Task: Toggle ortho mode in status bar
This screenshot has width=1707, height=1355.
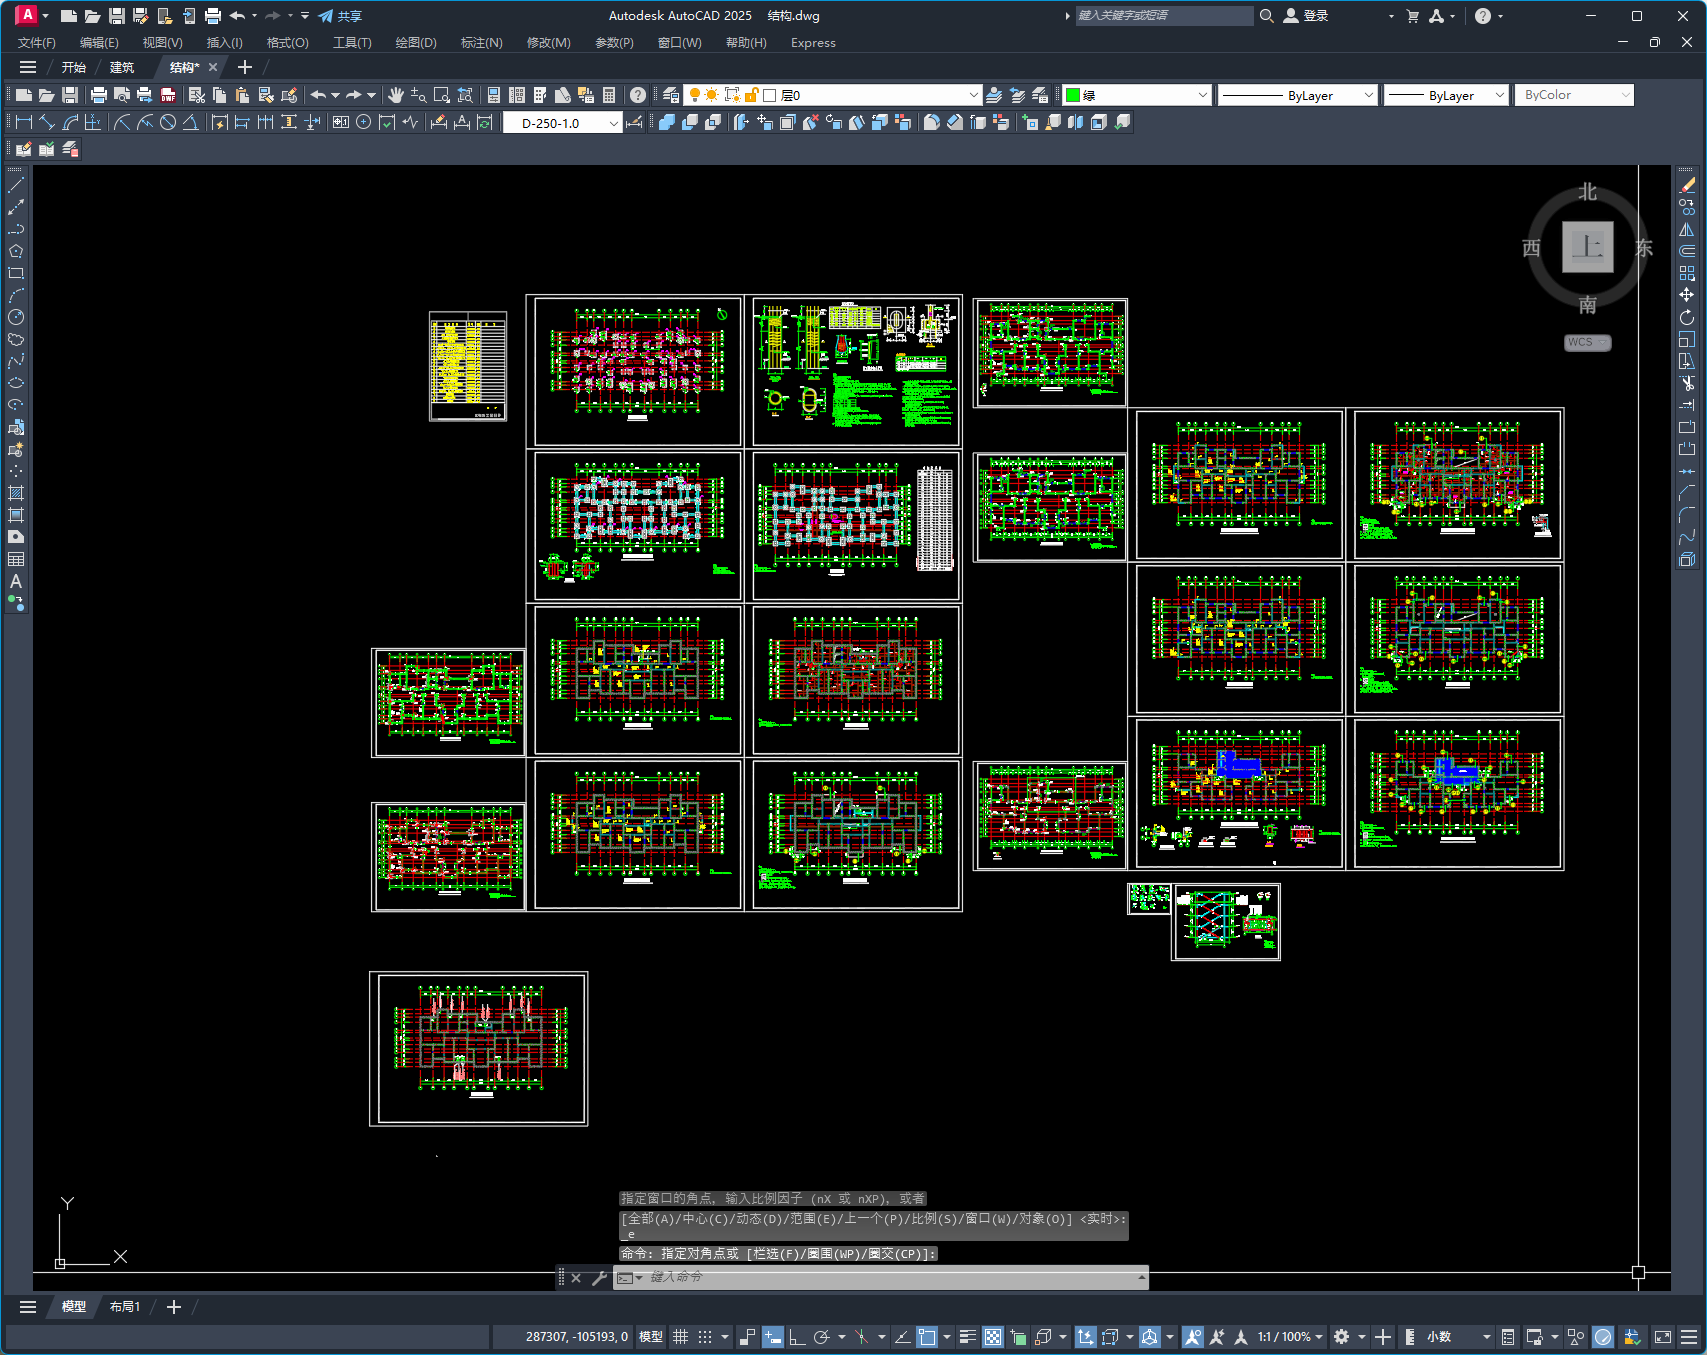Action: point(797,1337)
